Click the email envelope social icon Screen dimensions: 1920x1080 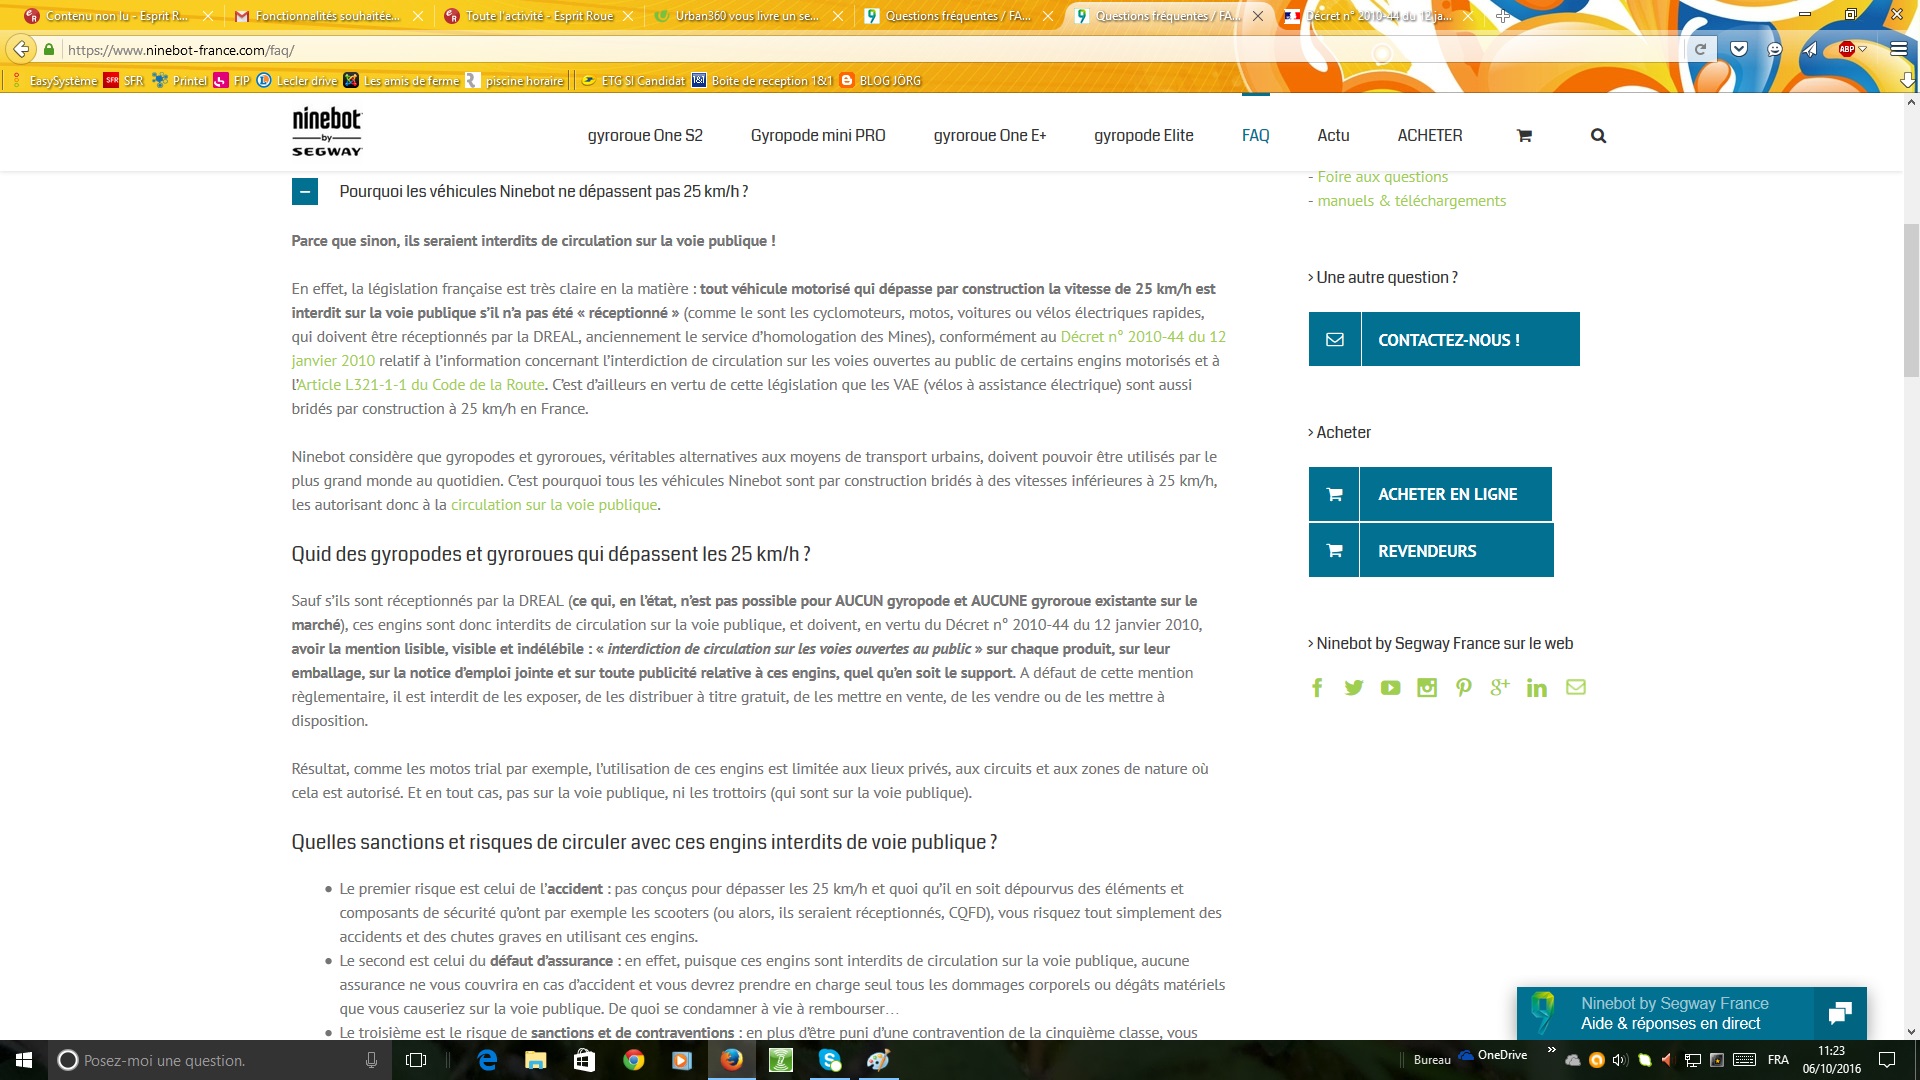point(1576,687)
